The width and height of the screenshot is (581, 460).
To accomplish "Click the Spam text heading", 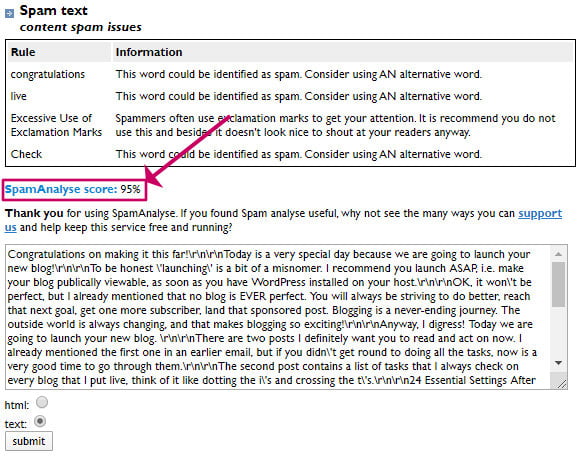I will coord(54,11).
